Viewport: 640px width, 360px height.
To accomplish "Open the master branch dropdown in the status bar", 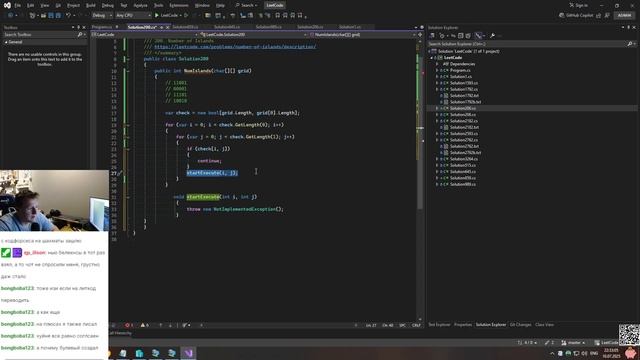I will pyautogui.click(x=573, y=342).
